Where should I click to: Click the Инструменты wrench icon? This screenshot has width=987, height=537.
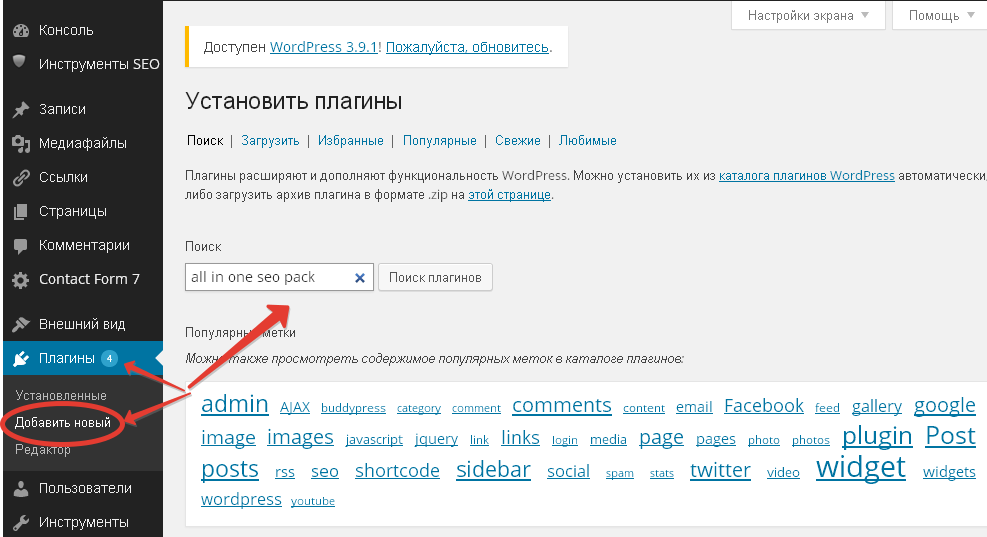tap(21, 523)
